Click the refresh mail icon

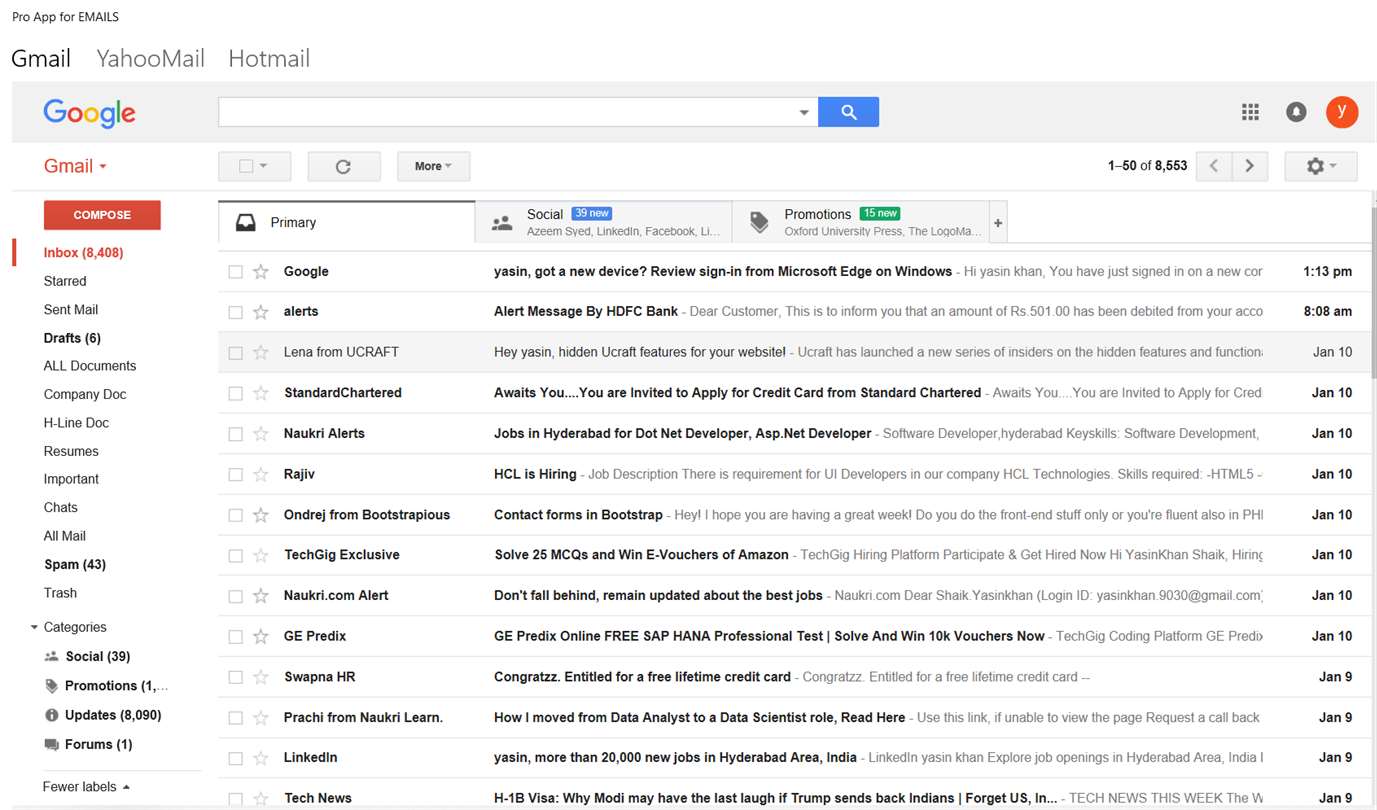(x=343, y=166)
